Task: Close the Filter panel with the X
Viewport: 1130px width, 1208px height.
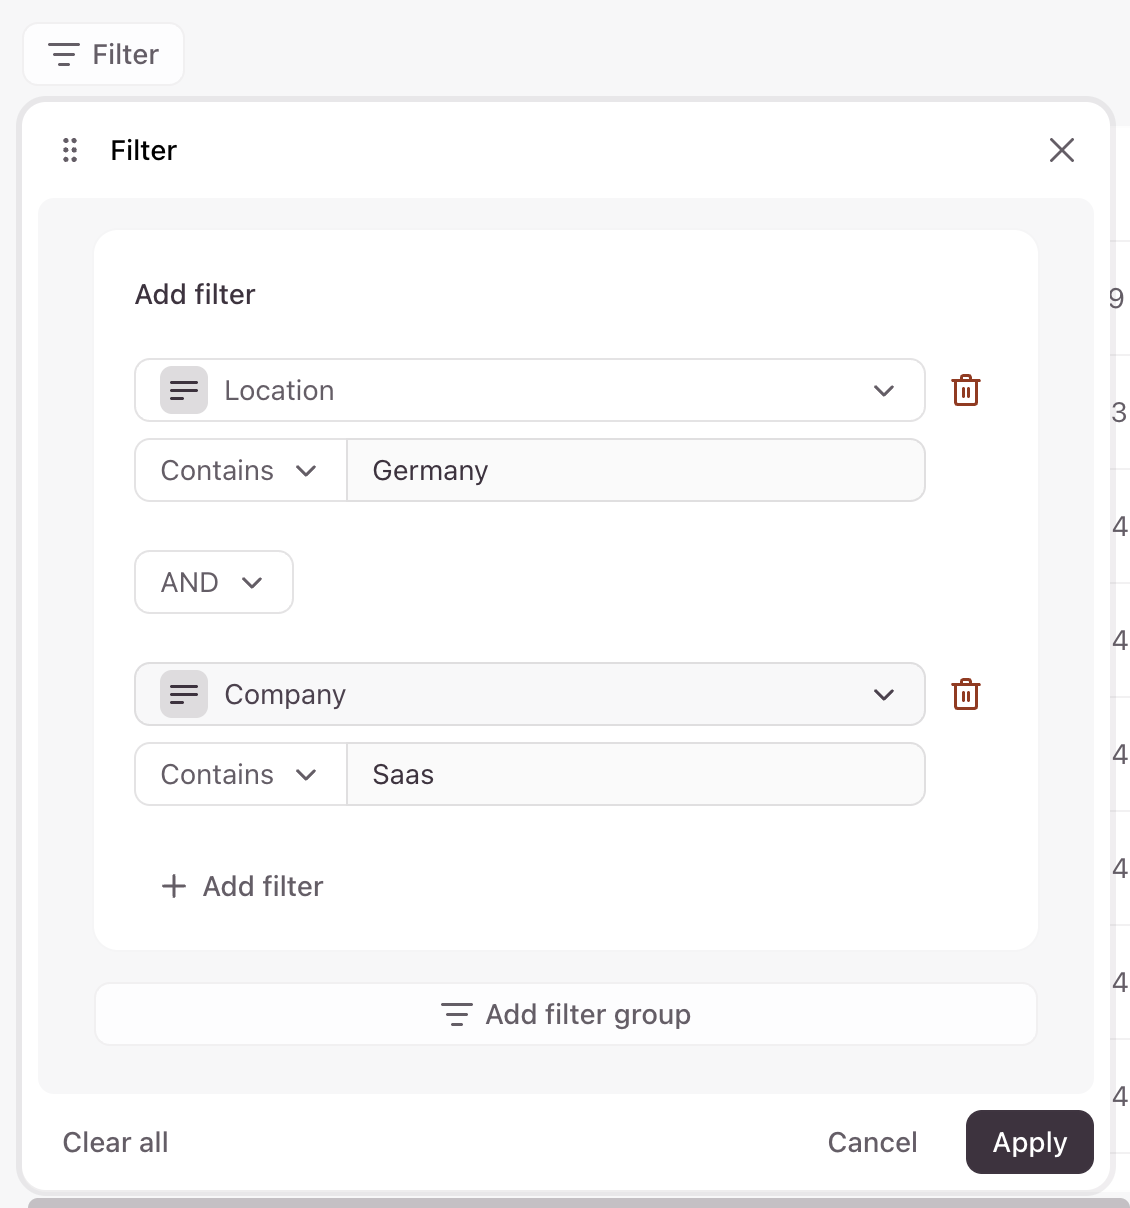Action: click(x=1061, y=150)
